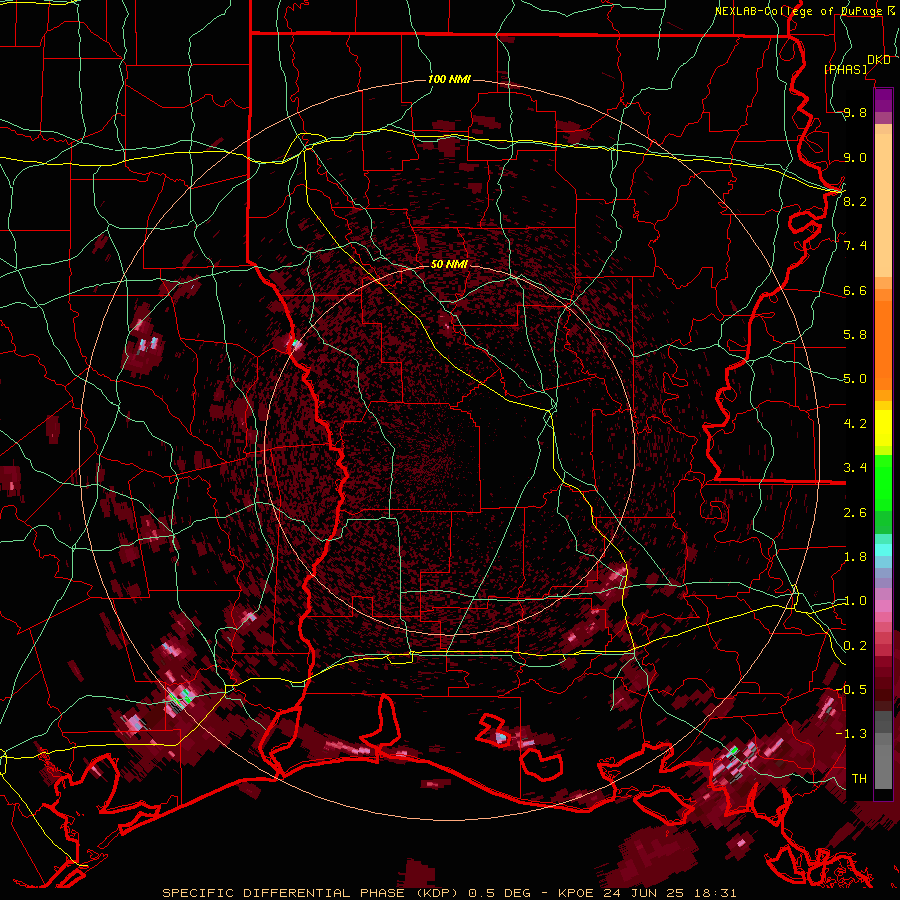
Task: Click the SPECIFIC DIFFERENTIAL PHASE (KDP) caption
Action: tap(310, 893)
